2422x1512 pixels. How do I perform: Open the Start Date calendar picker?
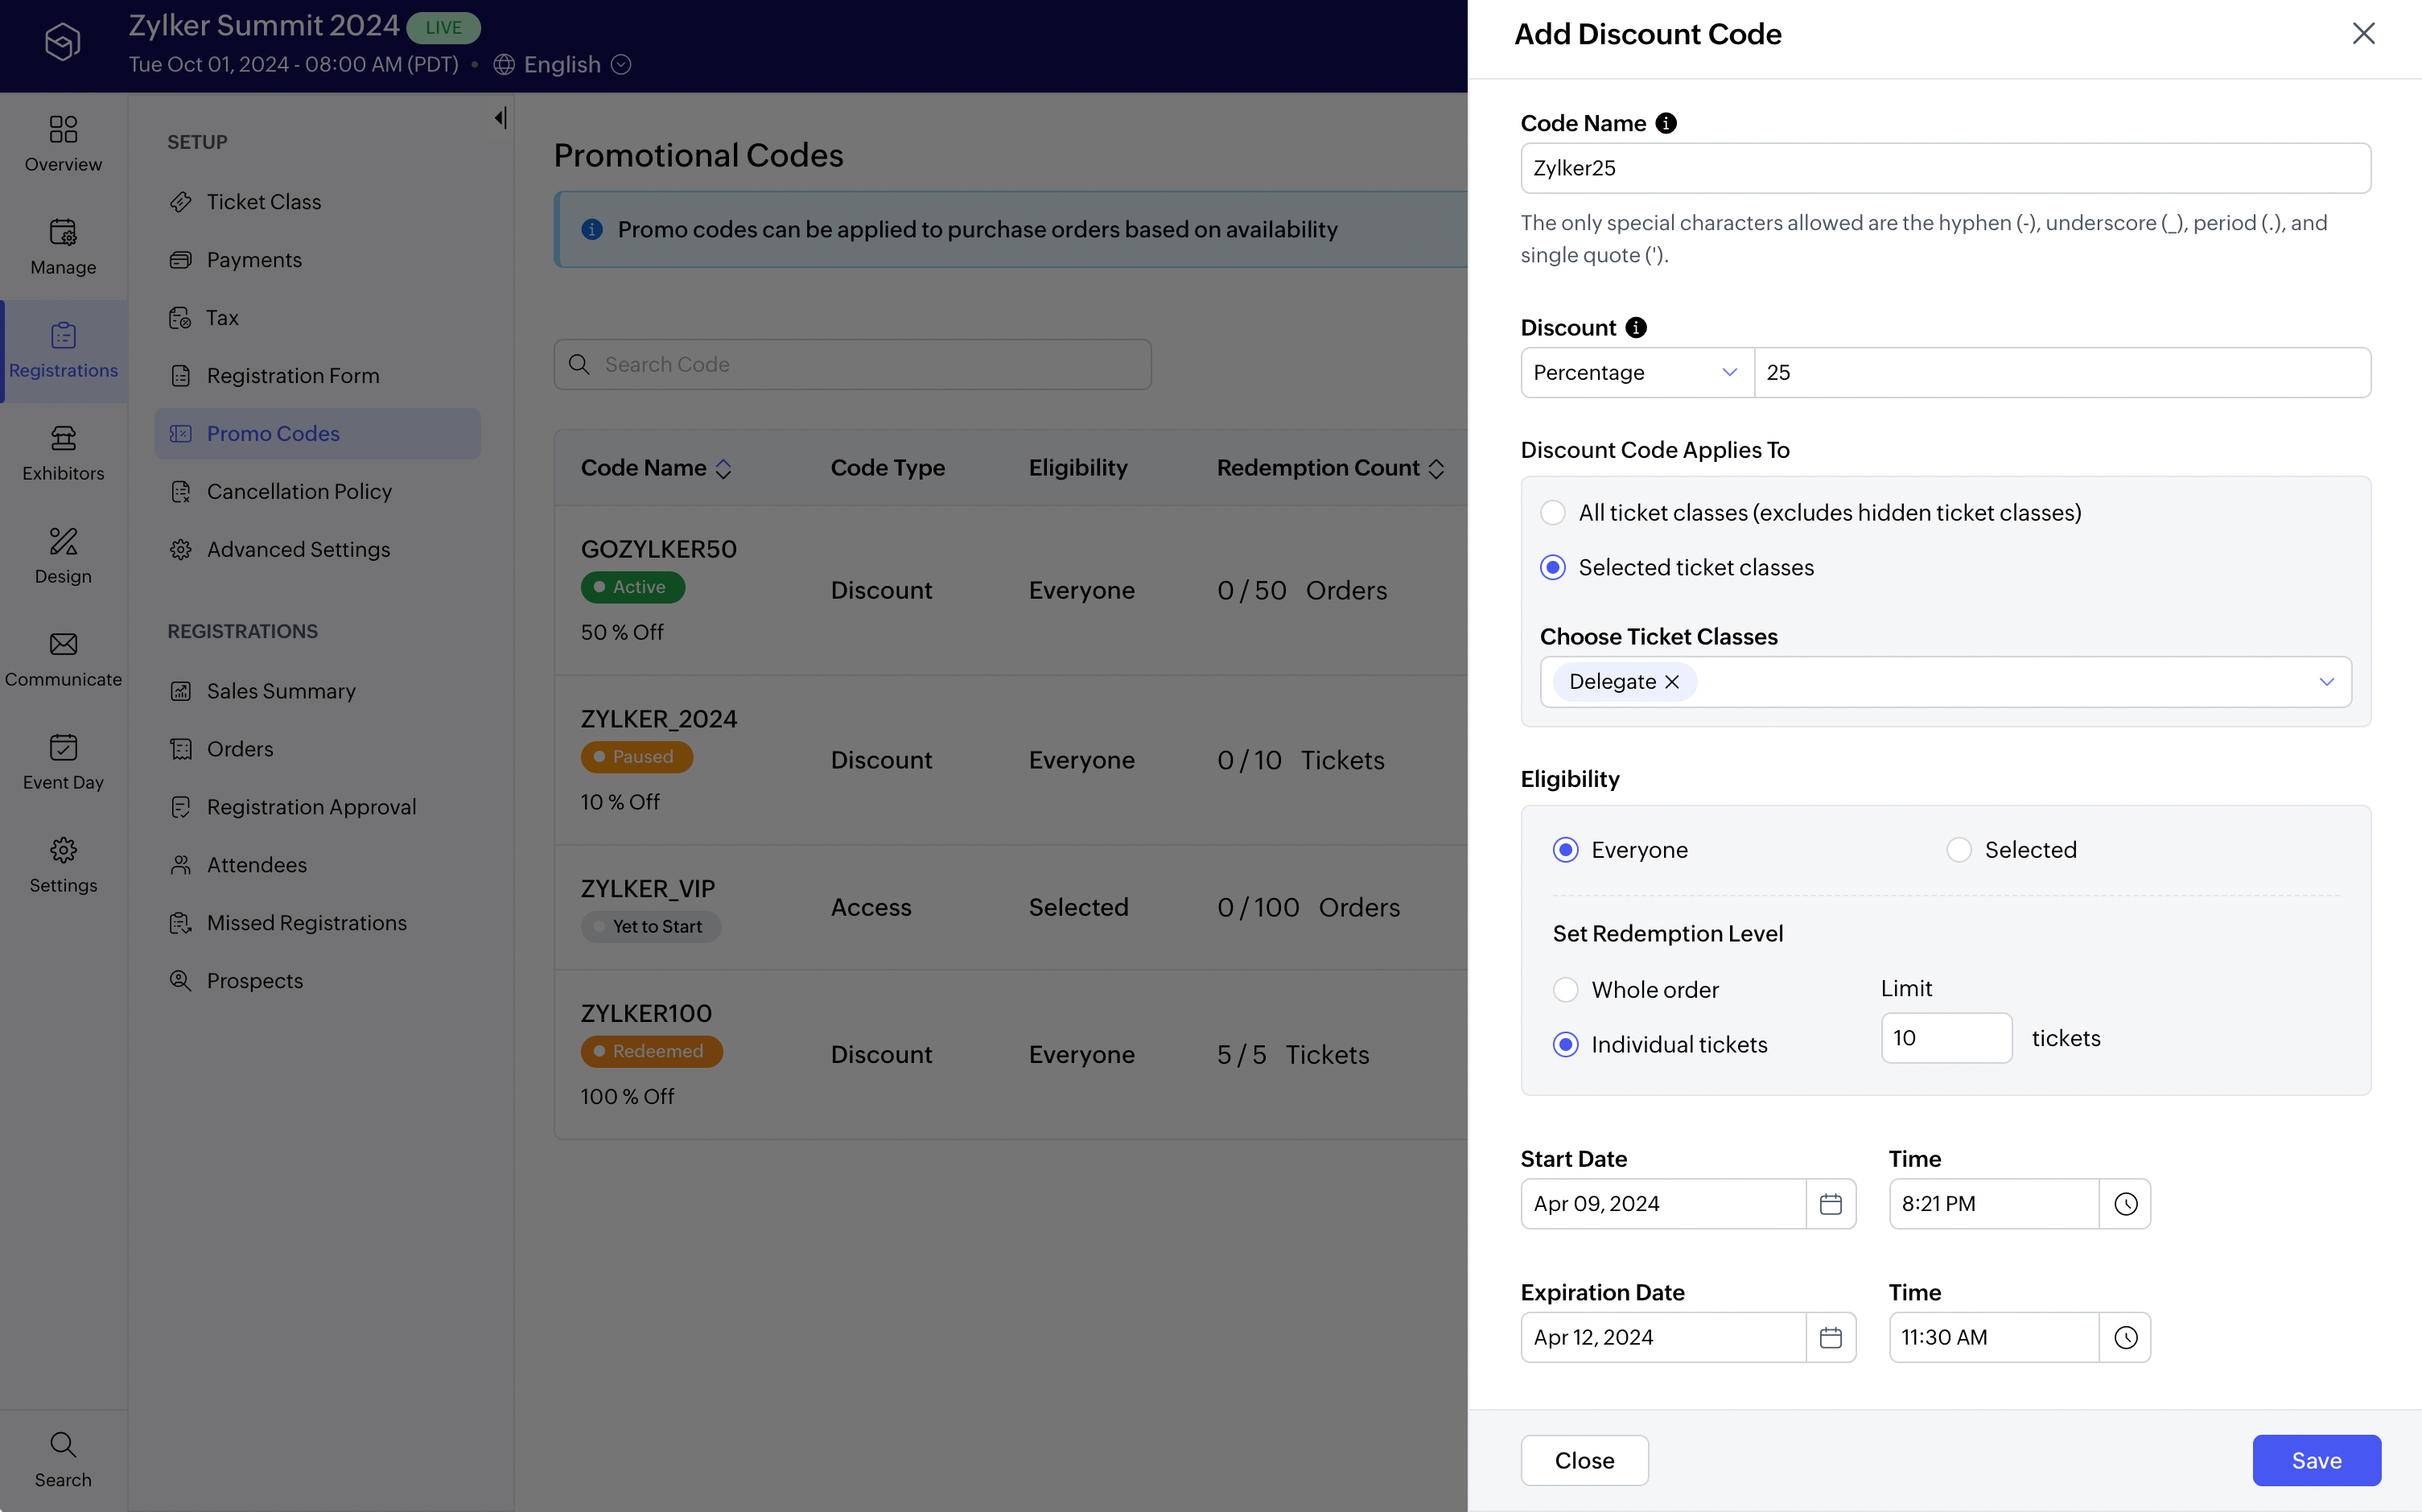point(1830,1204)
